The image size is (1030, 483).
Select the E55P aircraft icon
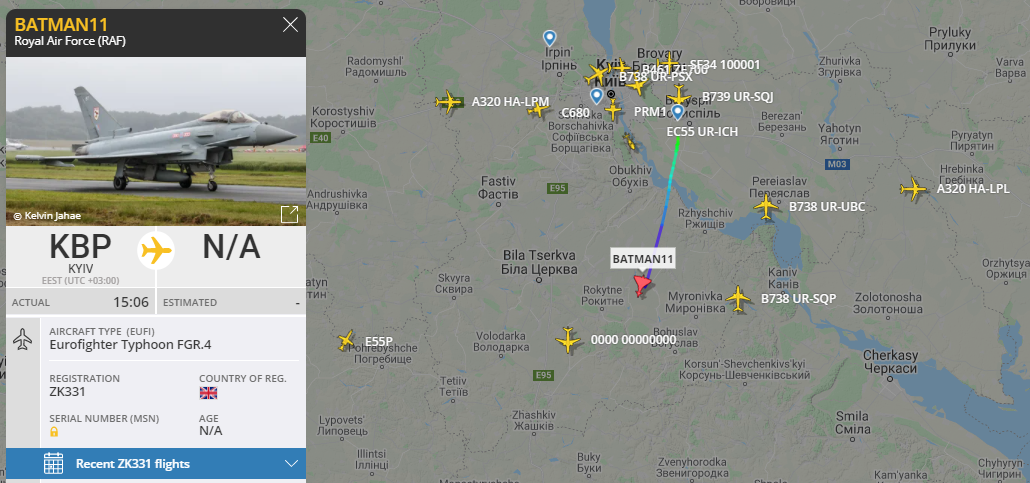(346, 340)
